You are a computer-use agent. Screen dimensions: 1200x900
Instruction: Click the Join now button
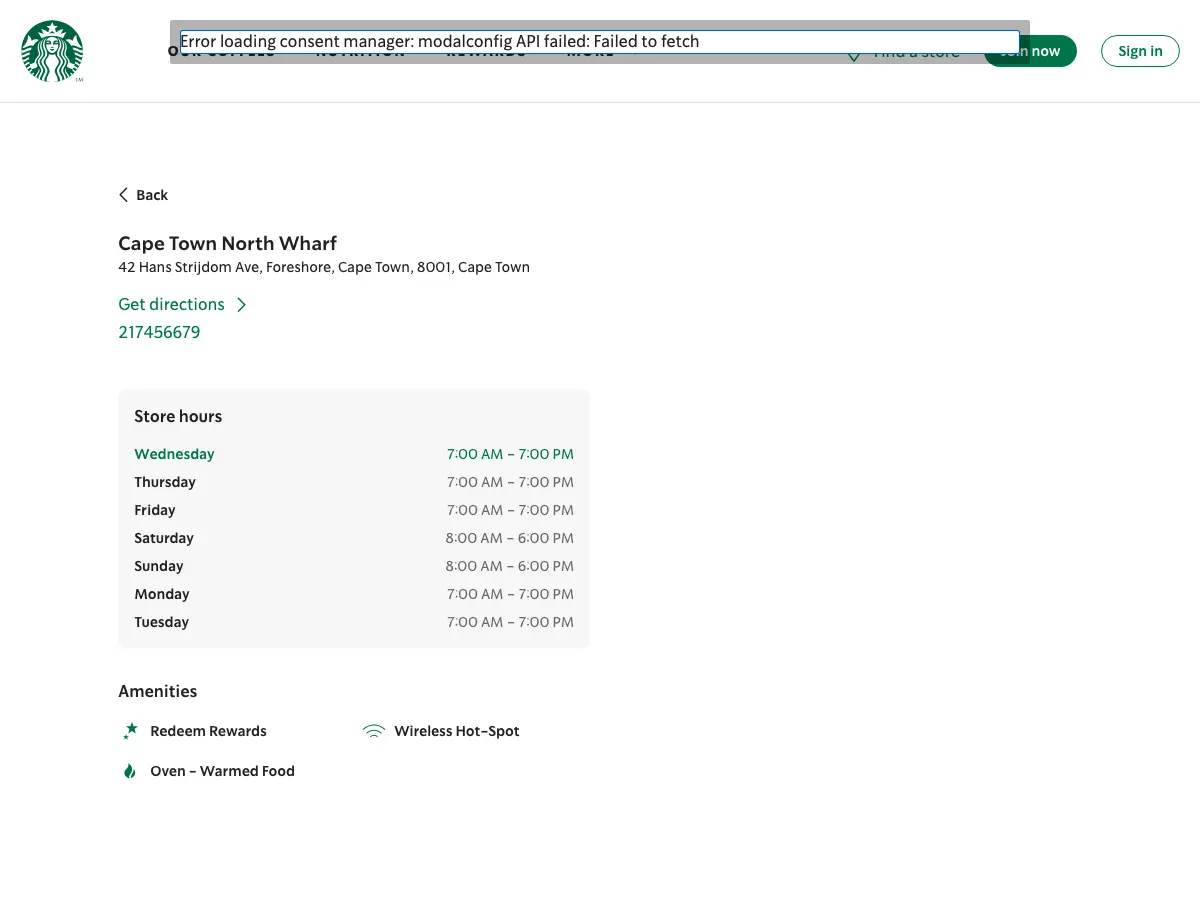(1030, 51)
